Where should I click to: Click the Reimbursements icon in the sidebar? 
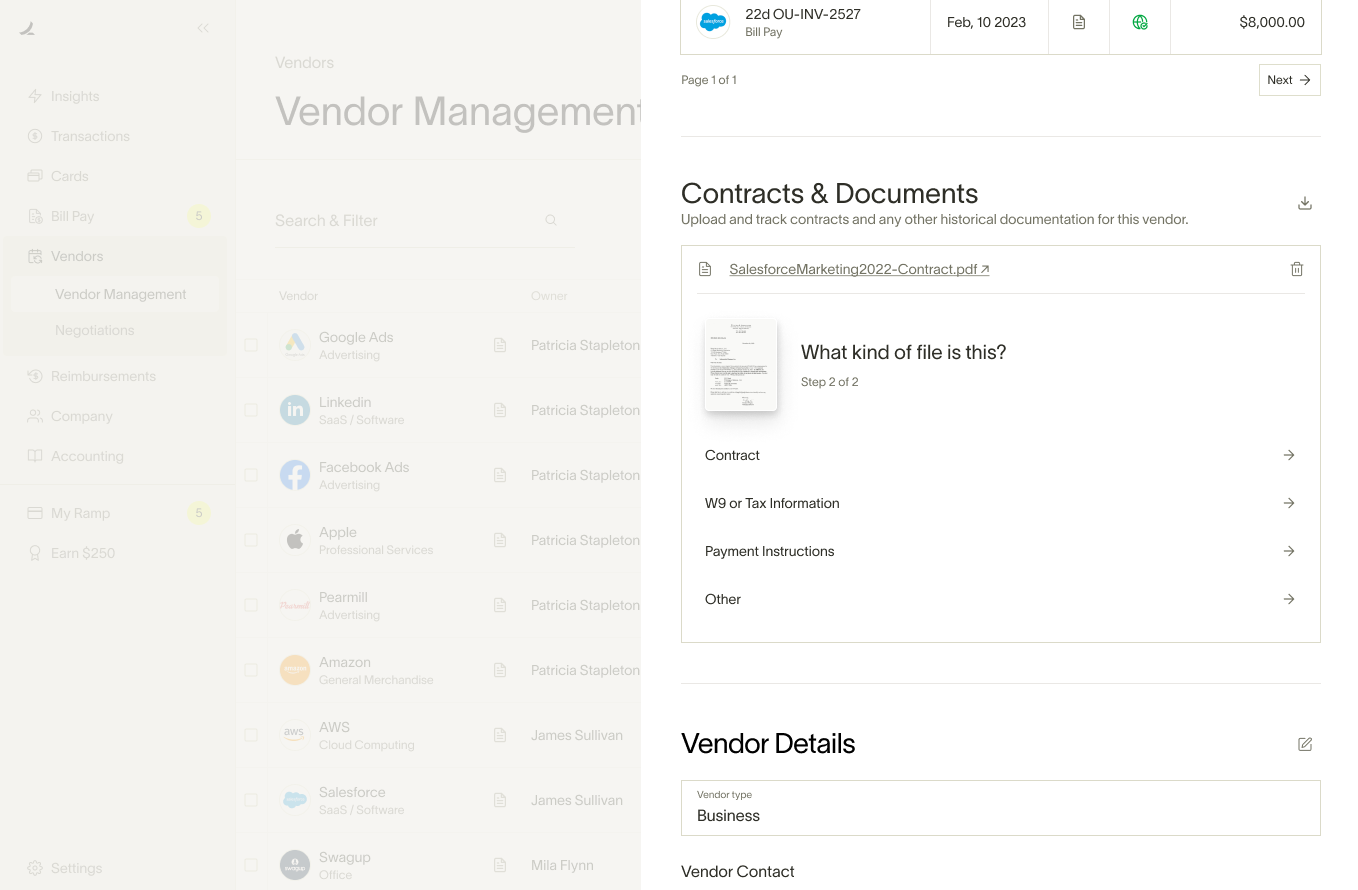(35, 376)
